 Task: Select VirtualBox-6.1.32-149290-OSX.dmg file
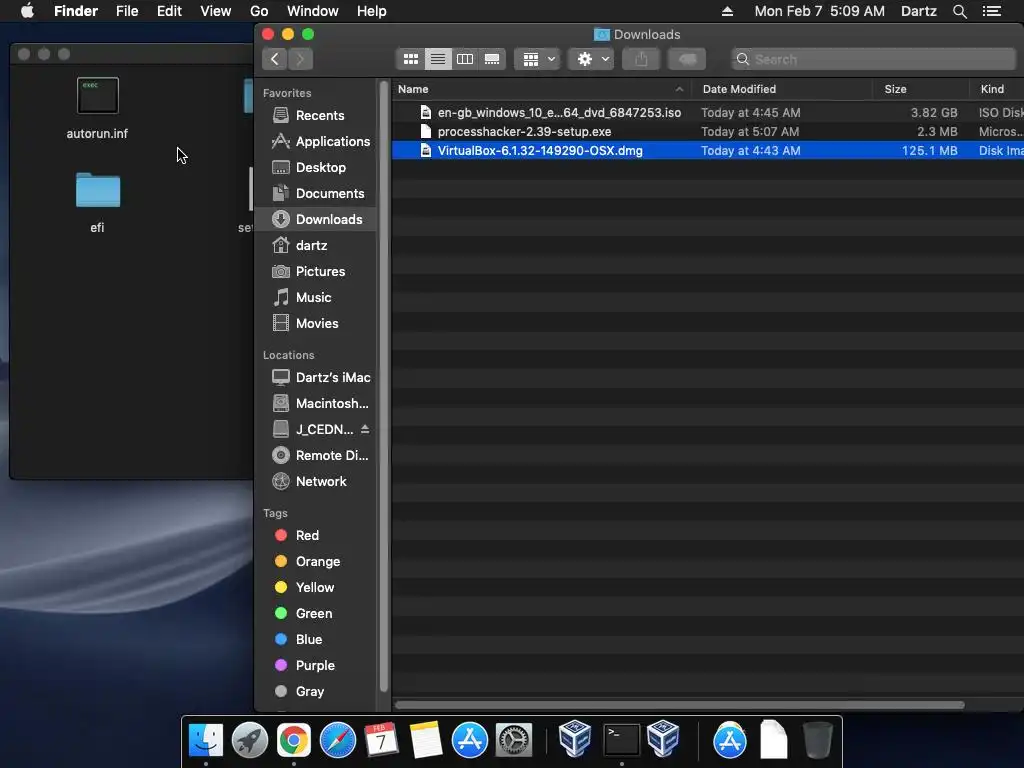708,151
